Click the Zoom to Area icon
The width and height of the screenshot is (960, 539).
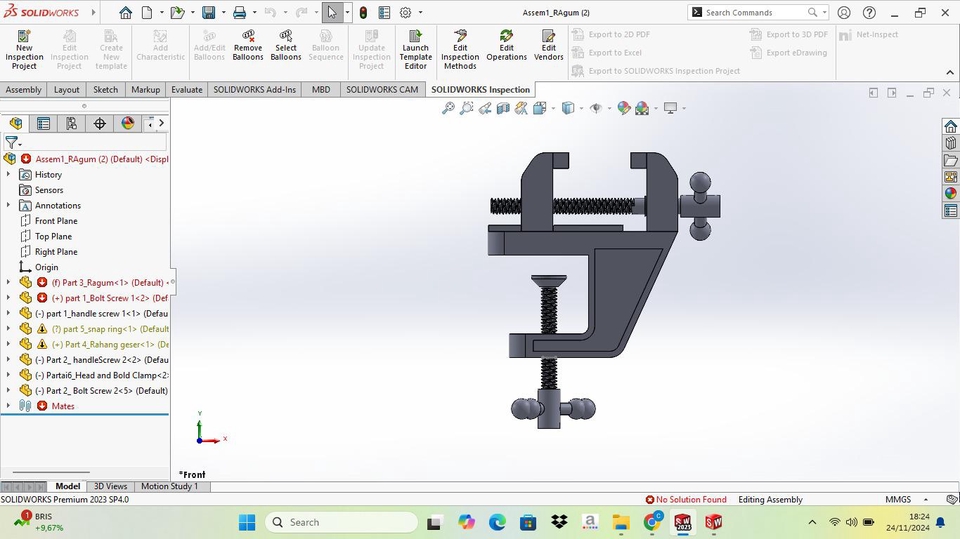coord(467,108)
